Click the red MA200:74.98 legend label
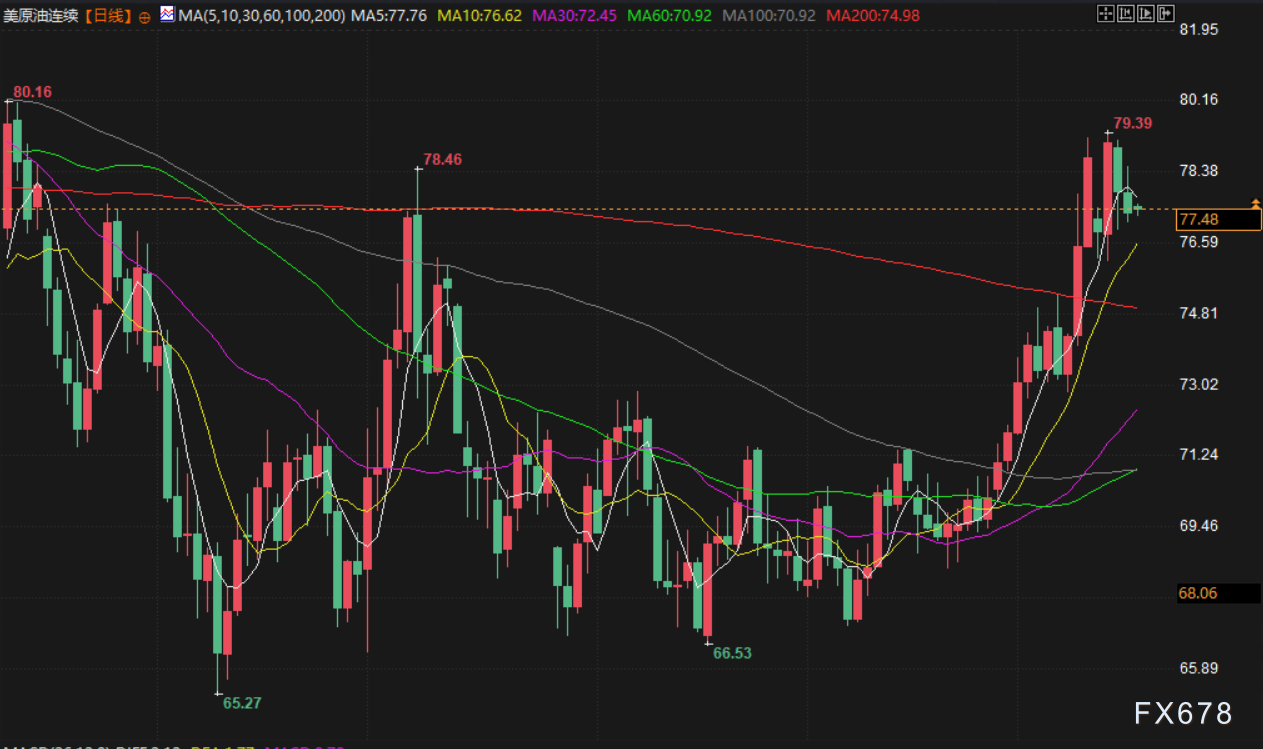The height and width of the screenshot is (749, 1263). (x=872, y=16)
